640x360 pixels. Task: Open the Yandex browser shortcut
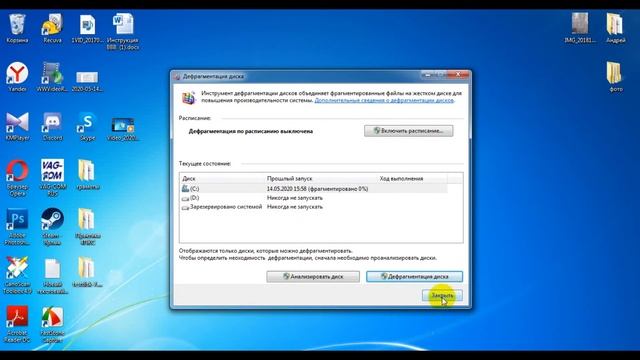[x=17, y=77]
